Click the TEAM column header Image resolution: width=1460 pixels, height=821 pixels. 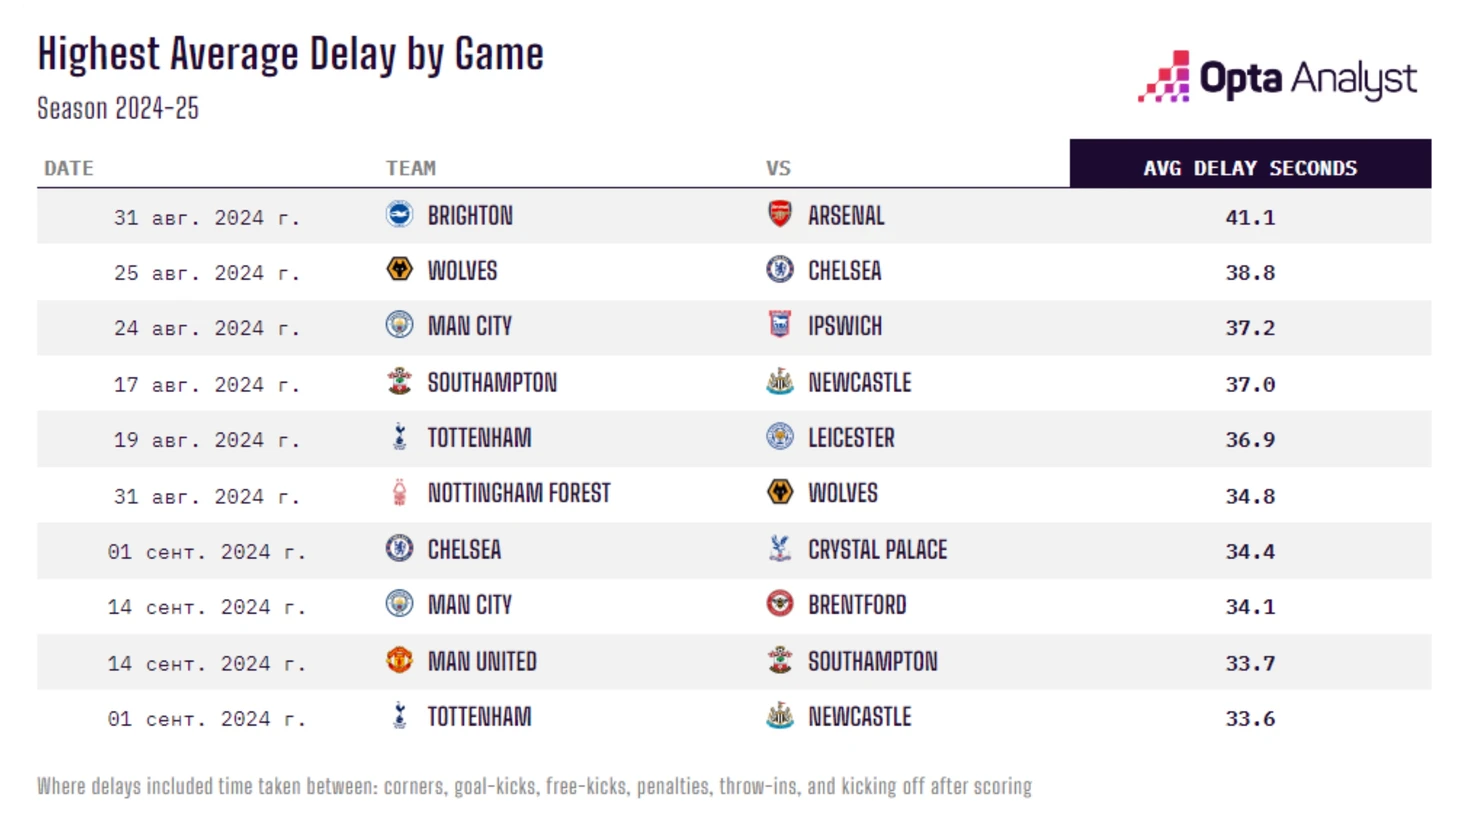point(411,168)
